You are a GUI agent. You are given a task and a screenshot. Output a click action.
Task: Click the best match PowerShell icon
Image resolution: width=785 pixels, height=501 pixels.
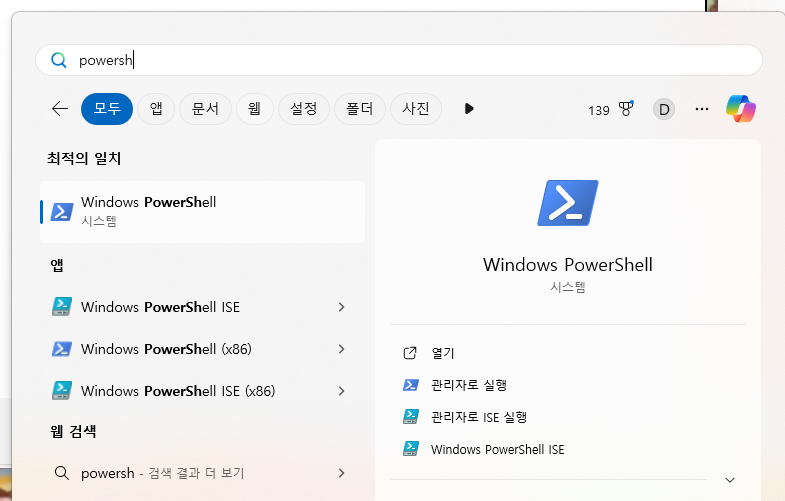click(62, 212)
